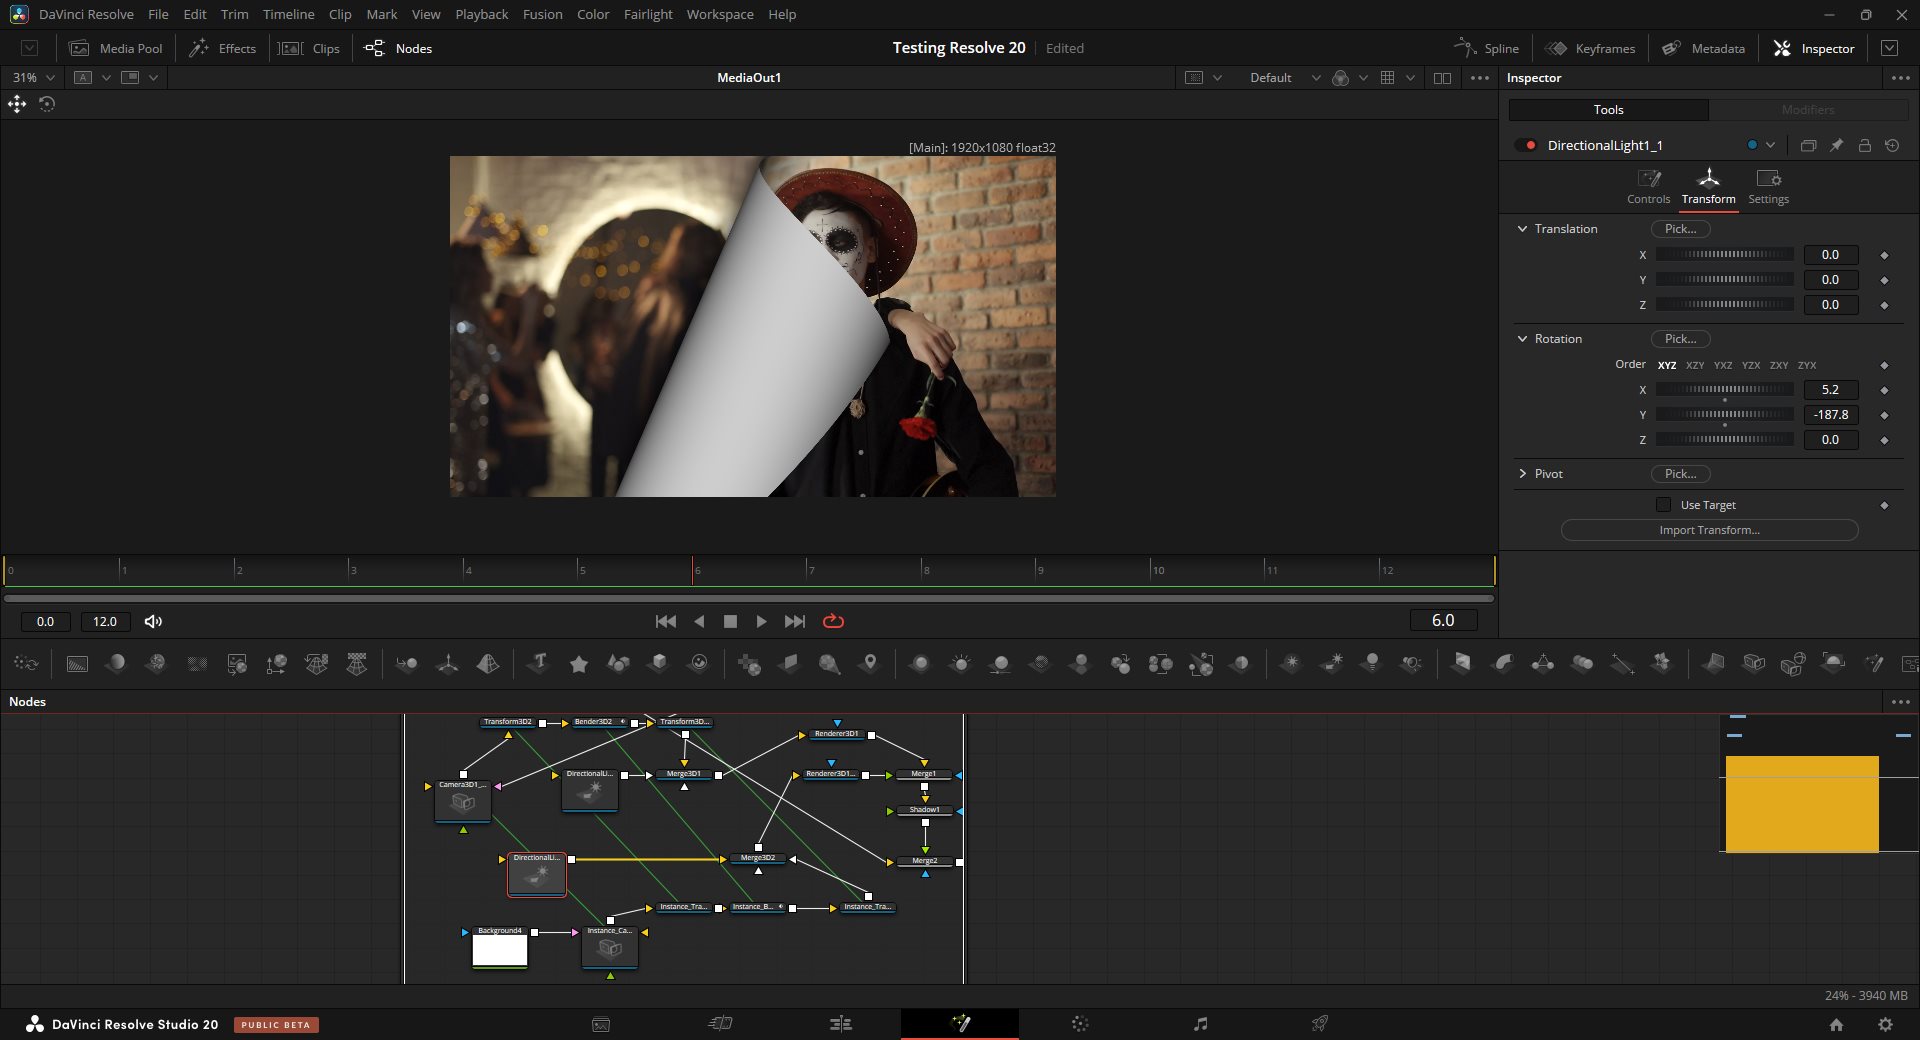Image resolution: width=1920 pixels, height=1040 pixels.
Task: Open the viewer zoom 31% dropdown
Action: click(33, 78)
